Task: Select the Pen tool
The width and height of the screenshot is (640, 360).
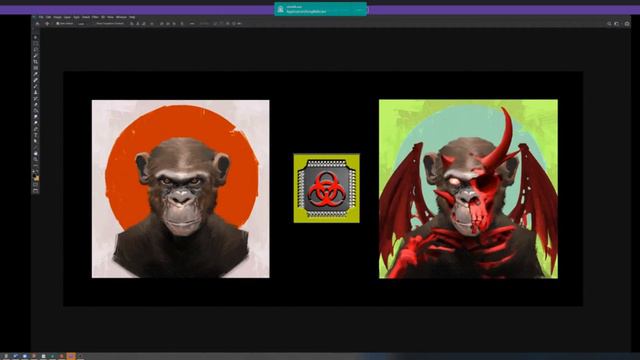Action: pos(36,129)
